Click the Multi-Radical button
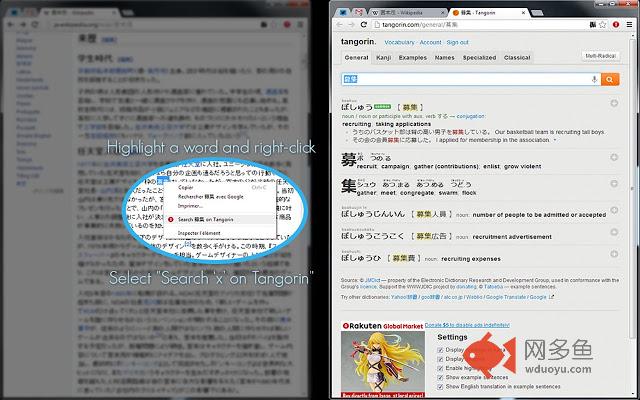The height and width of the screenshot is (400, 640). pos(600,56)
